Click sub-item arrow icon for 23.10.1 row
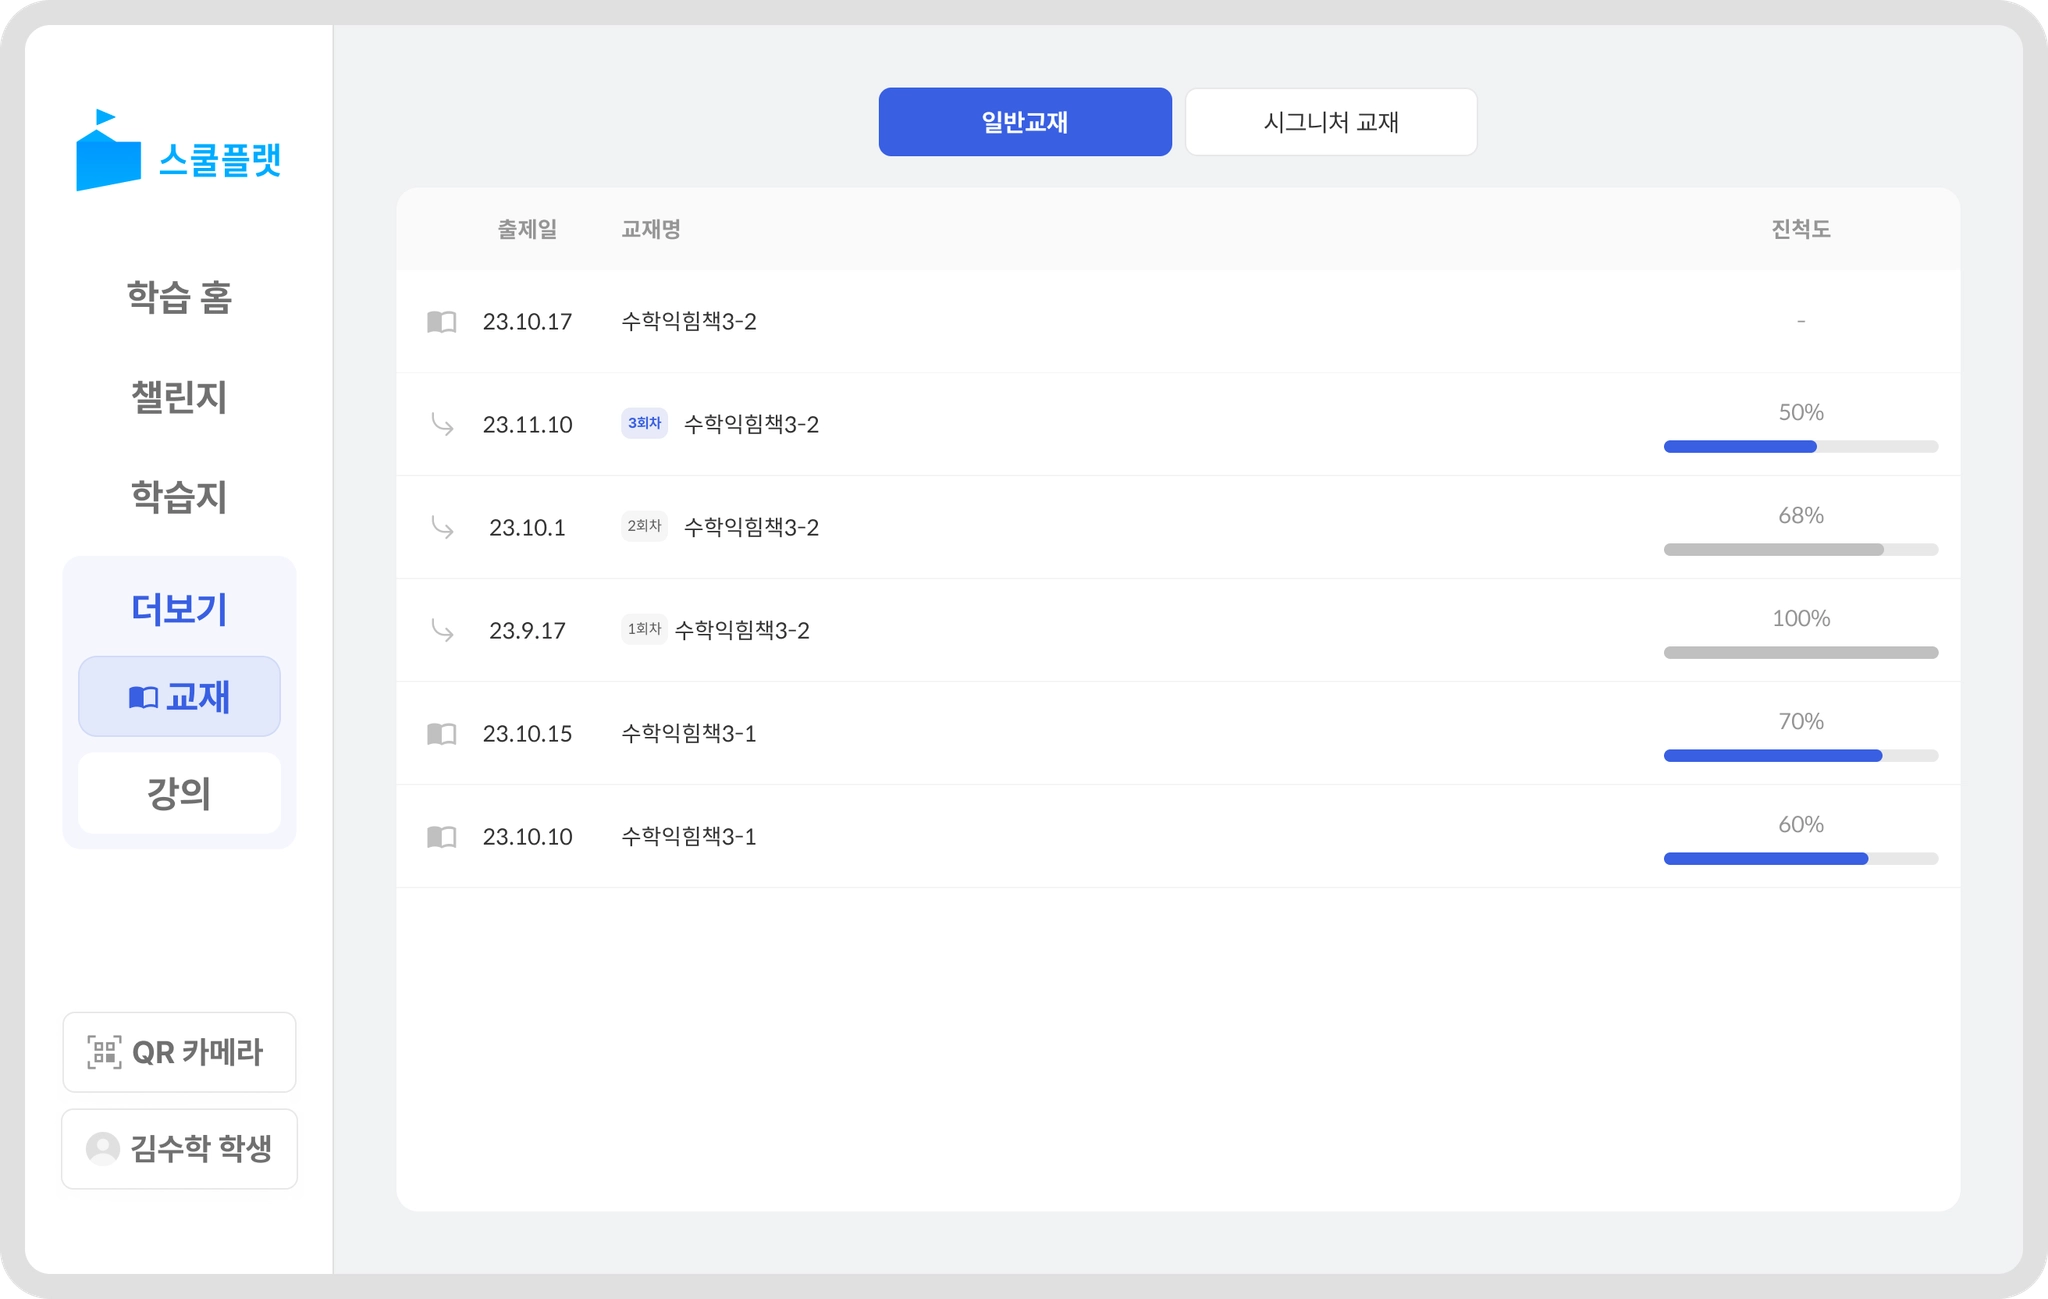 442,528
